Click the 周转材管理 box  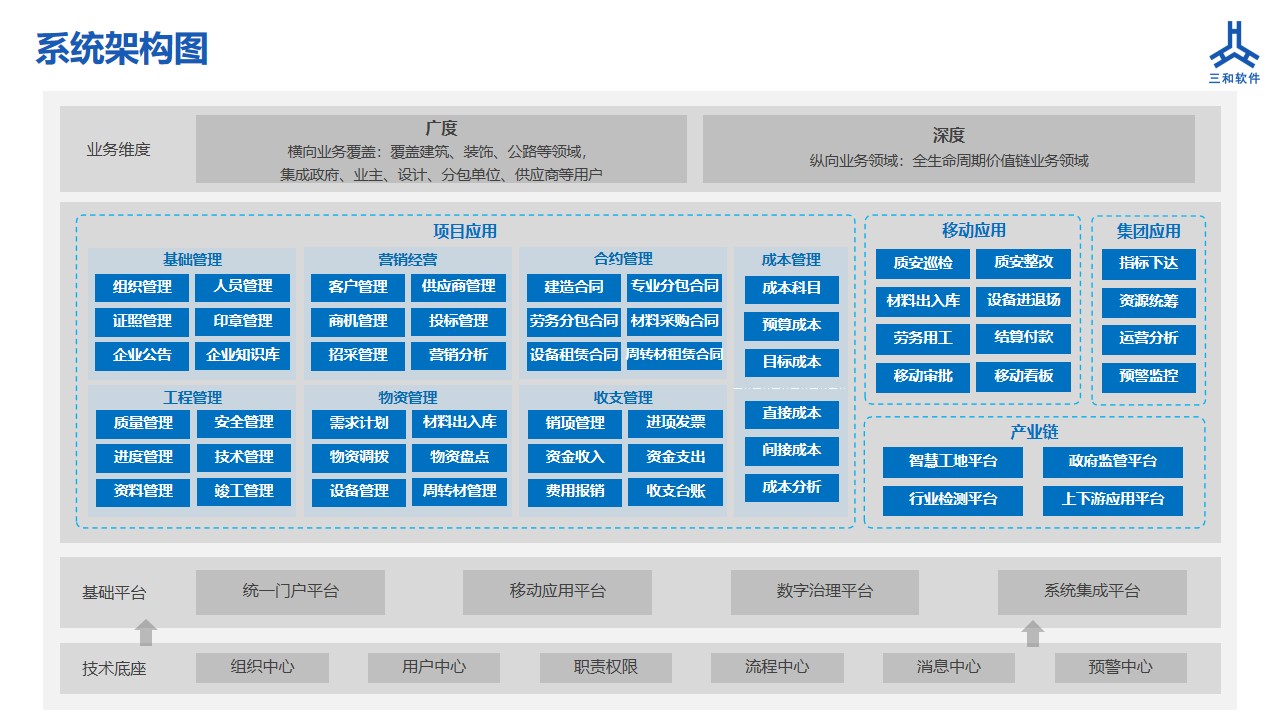(460, 491)
